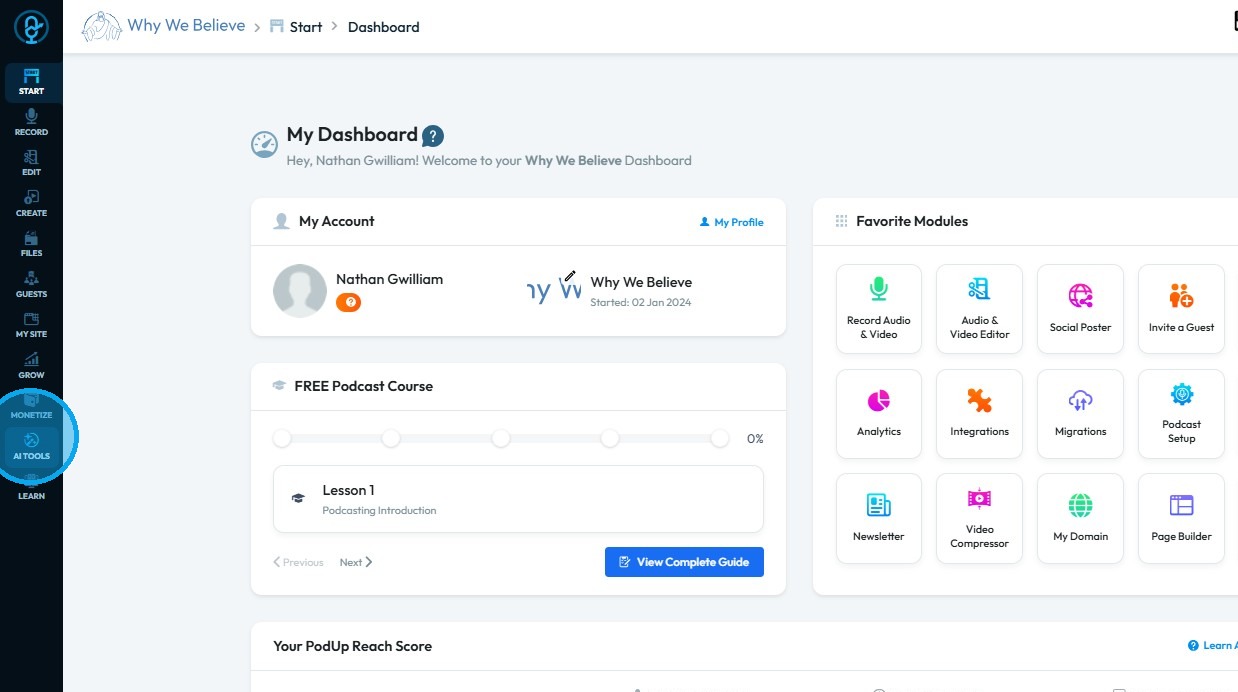Launch the Social Poster module
The image size is (1238, 692).
click(1080, 308)
